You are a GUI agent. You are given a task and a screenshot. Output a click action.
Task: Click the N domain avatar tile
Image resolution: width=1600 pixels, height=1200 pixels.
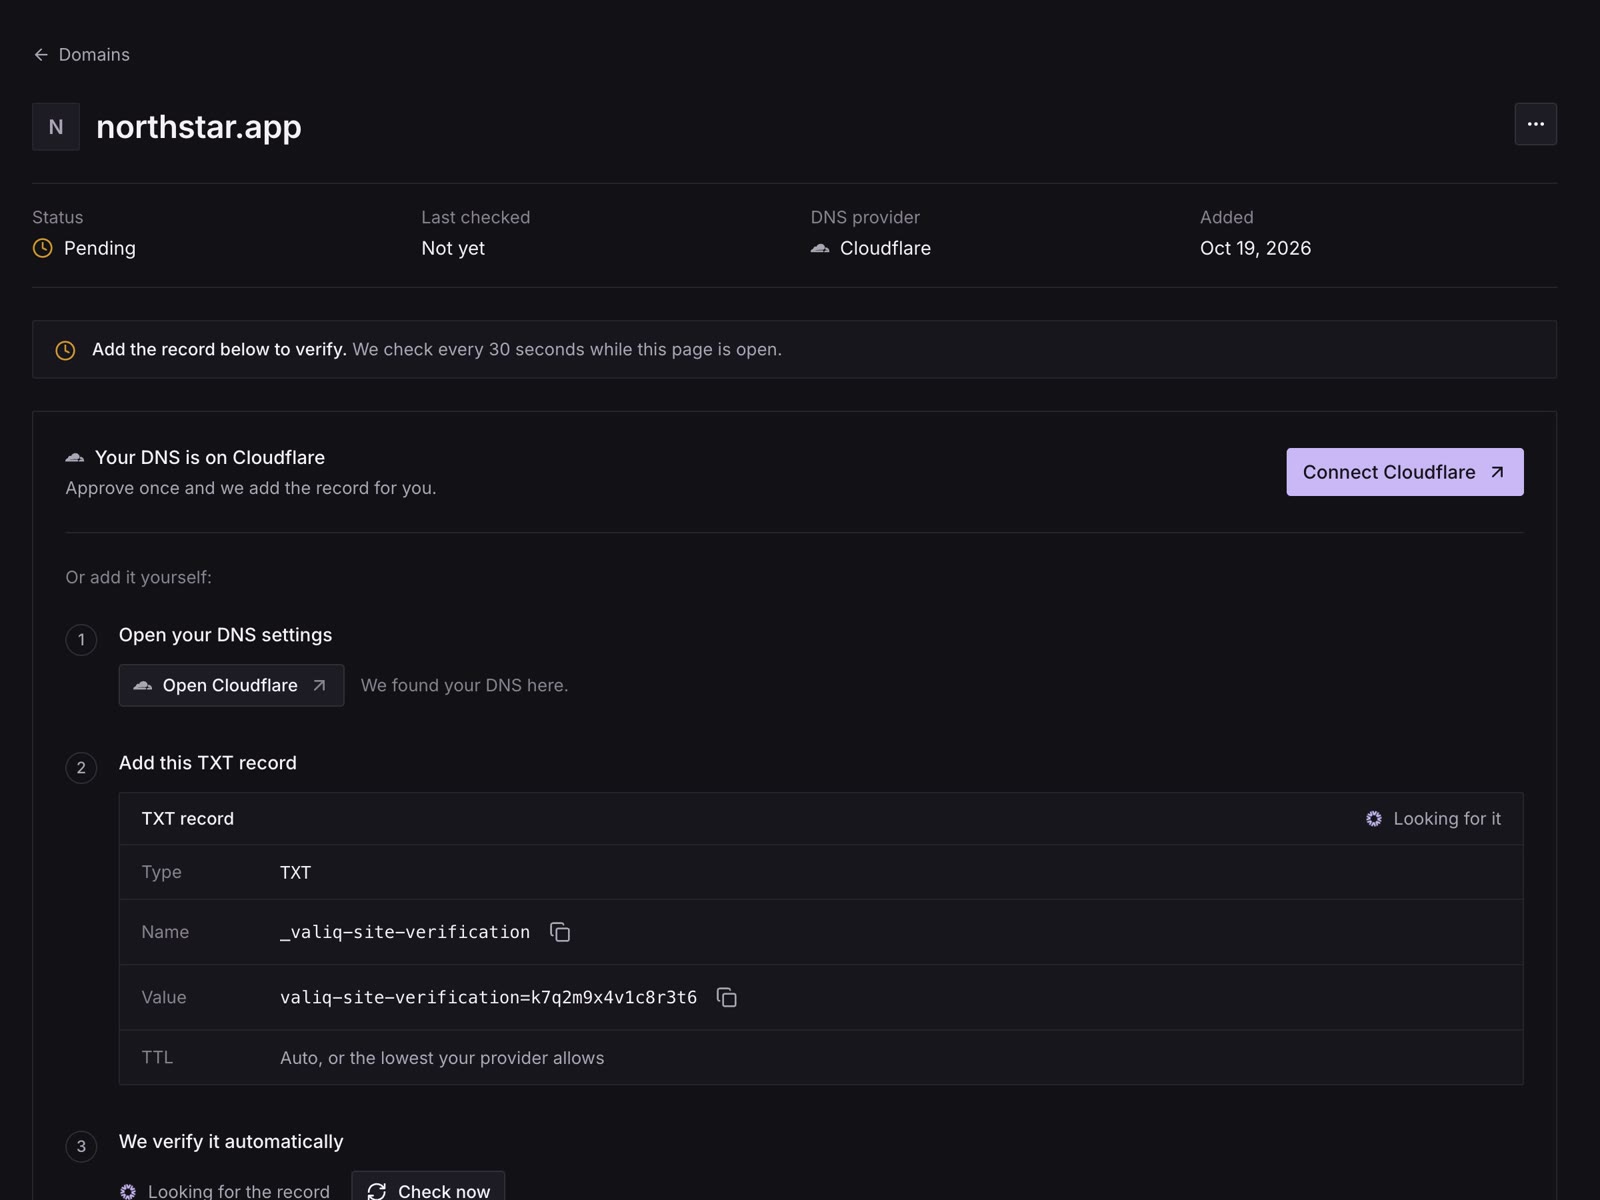56,127
